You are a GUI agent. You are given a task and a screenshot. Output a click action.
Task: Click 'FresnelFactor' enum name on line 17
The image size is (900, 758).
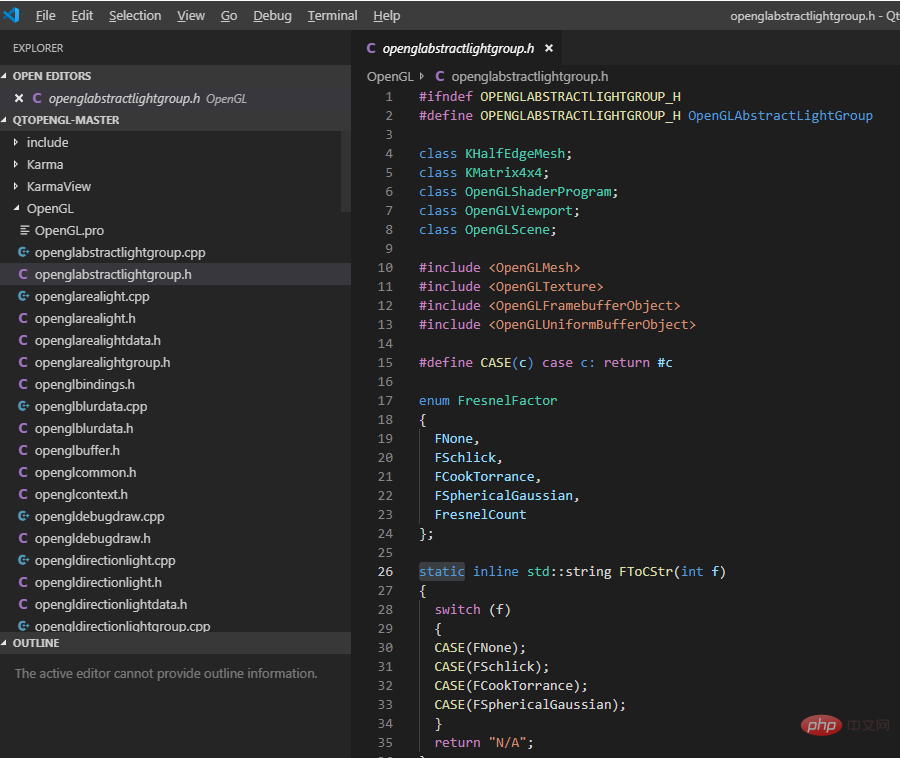[x=507, y=401]
